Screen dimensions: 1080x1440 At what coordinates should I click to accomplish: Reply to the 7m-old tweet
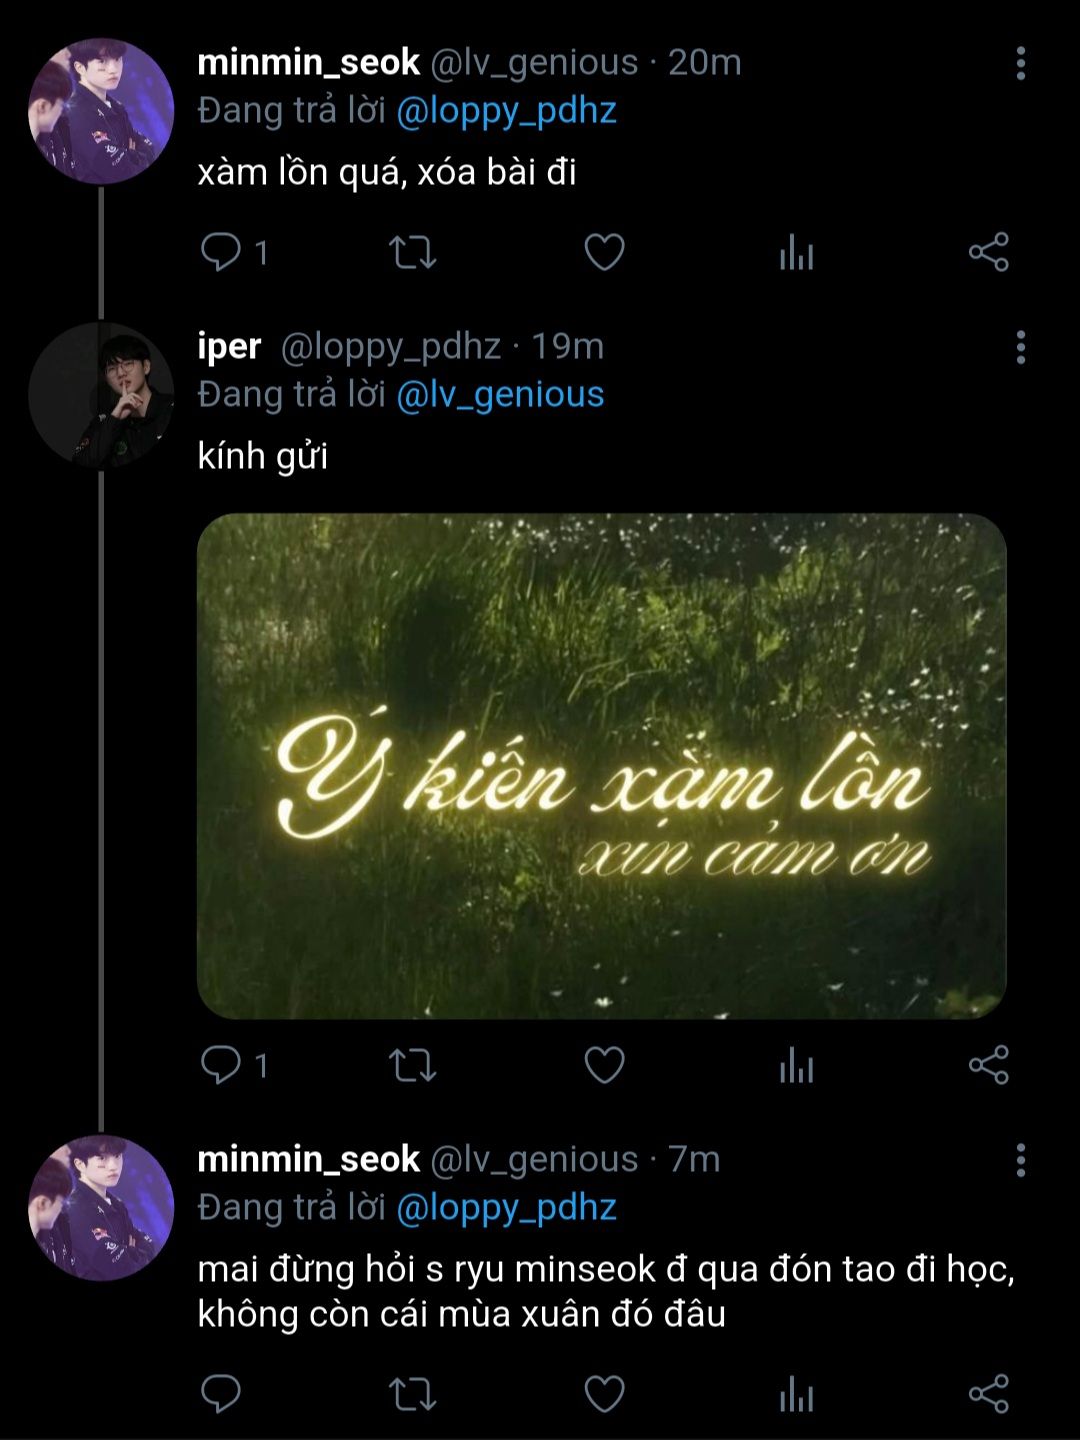tap(221, 1394)
